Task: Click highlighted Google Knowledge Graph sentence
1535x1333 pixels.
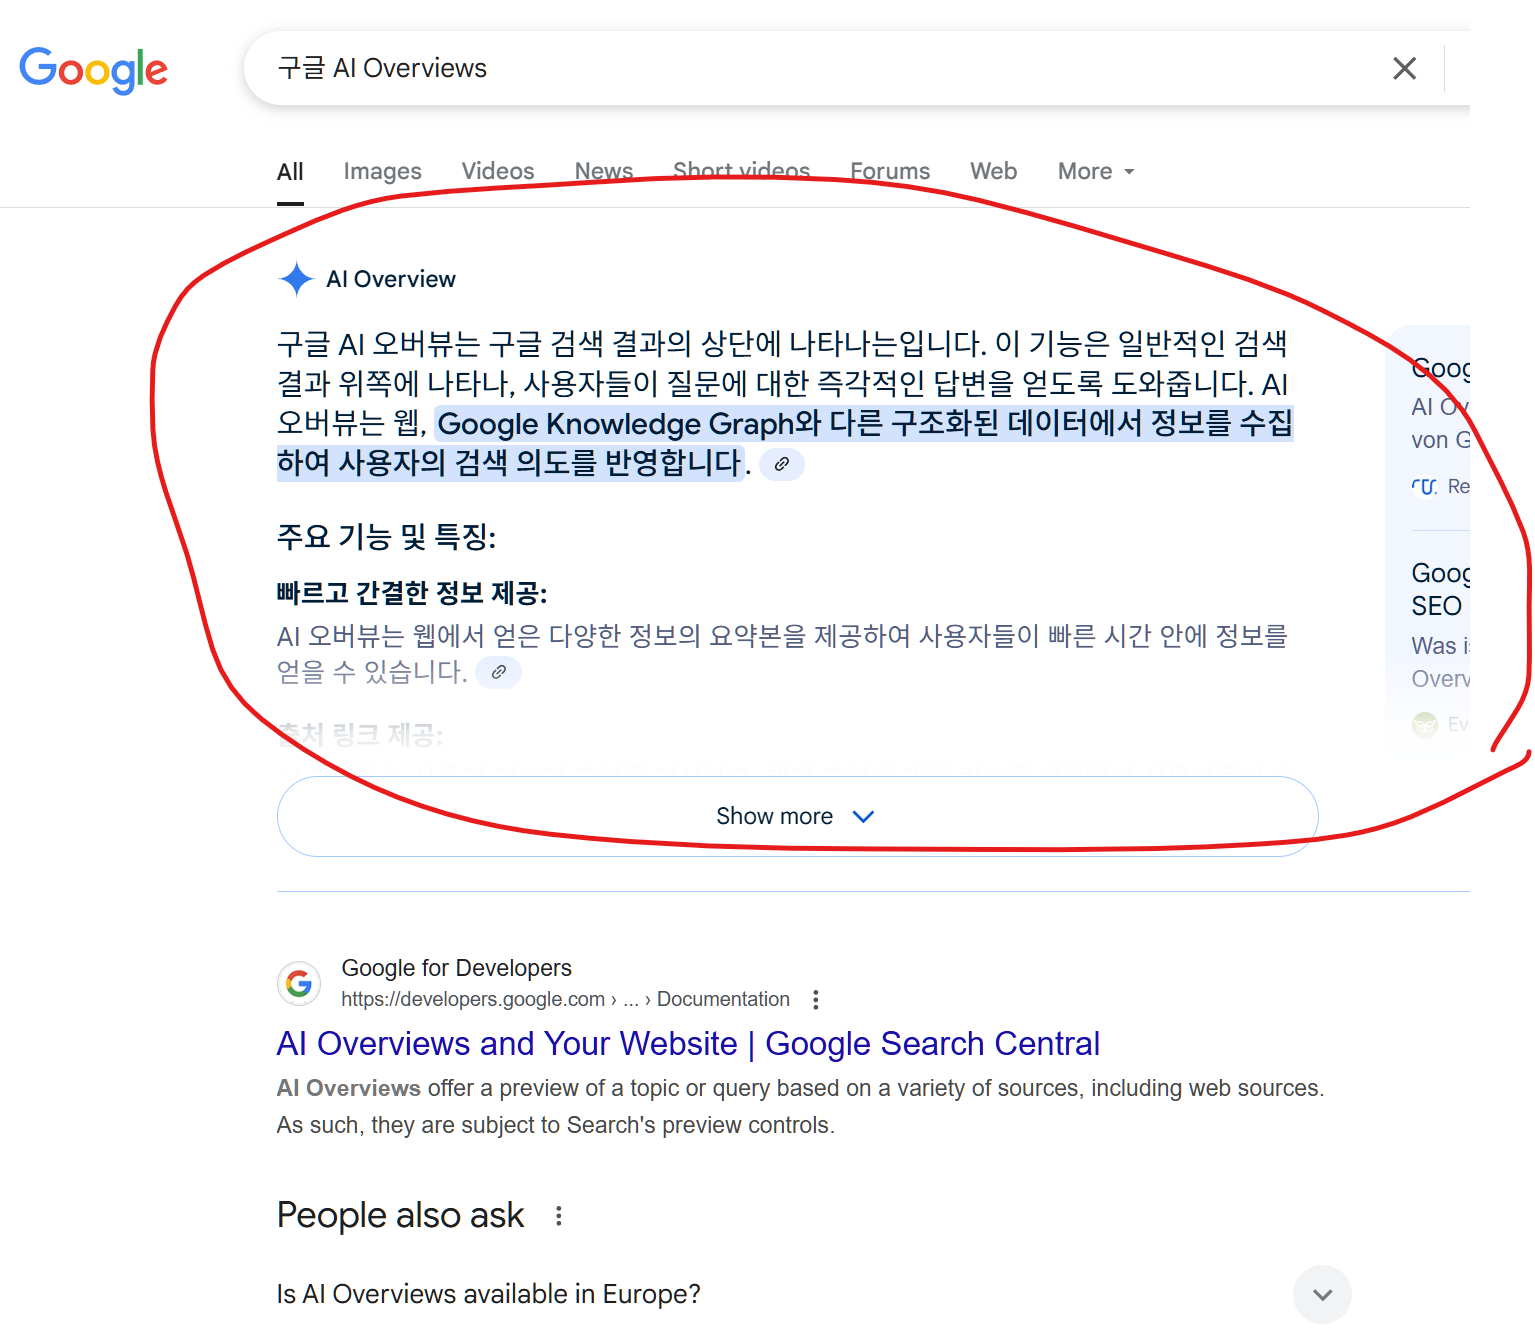Action: (785, 443)
